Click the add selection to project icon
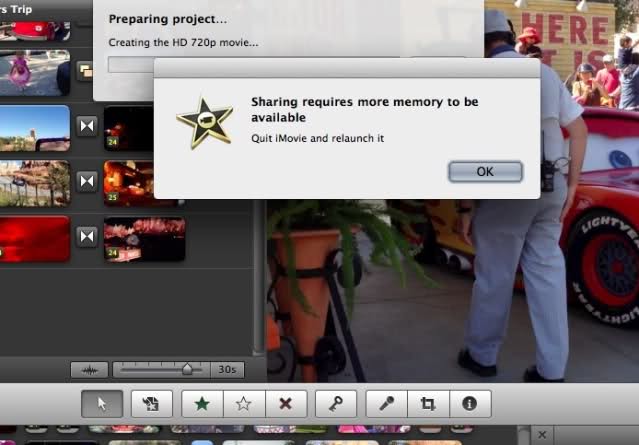639x445 pixels. [152, 403]
